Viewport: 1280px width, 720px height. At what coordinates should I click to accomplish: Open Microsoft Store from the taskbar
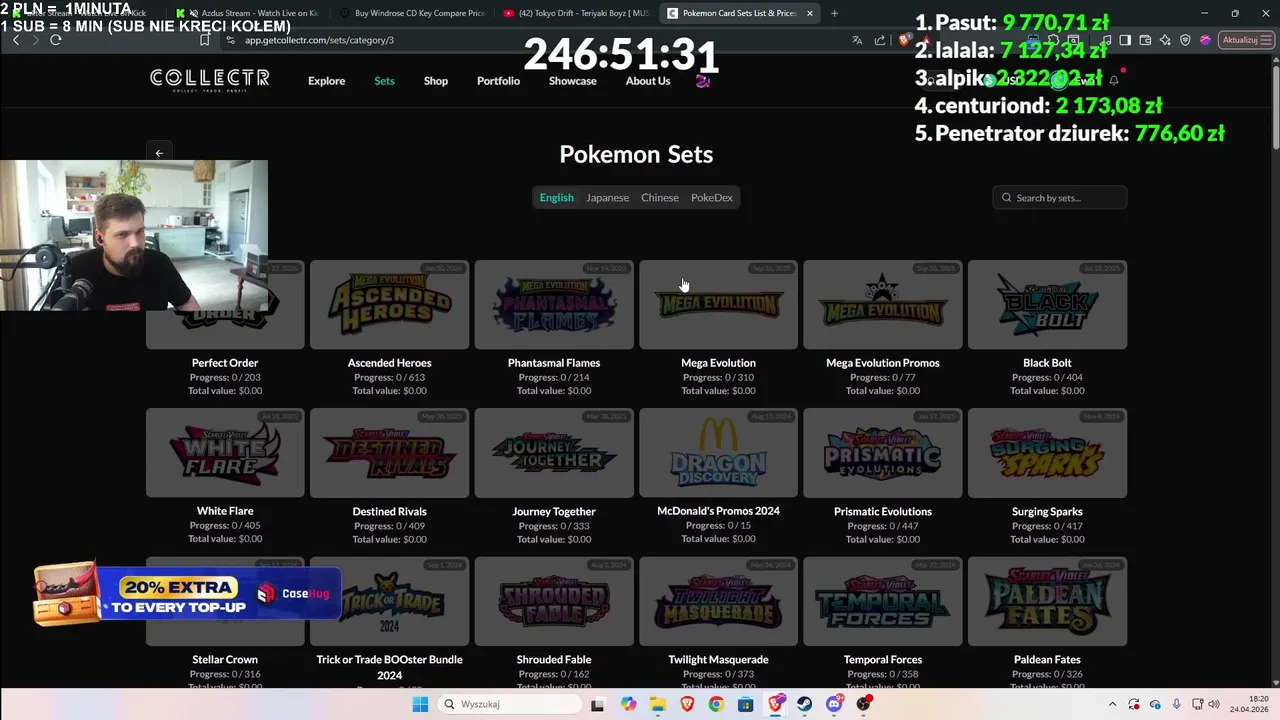click(746, 704)
